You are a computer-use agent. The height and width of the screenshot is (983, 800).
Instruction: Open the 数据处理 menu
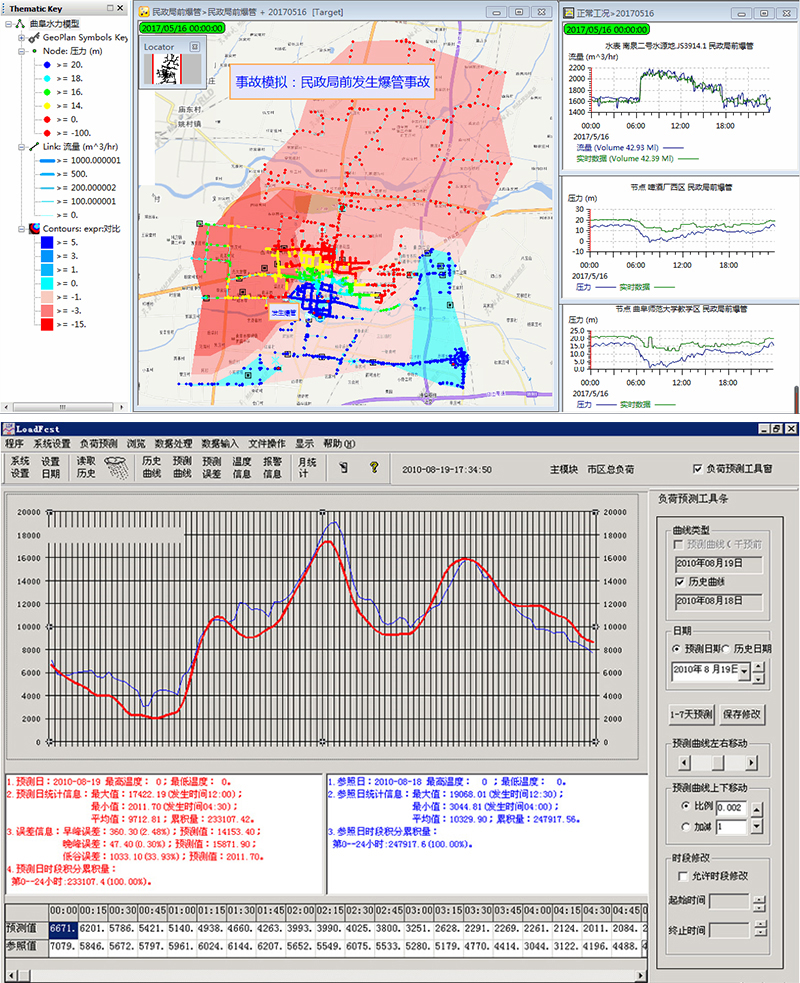tap(173, 443)
